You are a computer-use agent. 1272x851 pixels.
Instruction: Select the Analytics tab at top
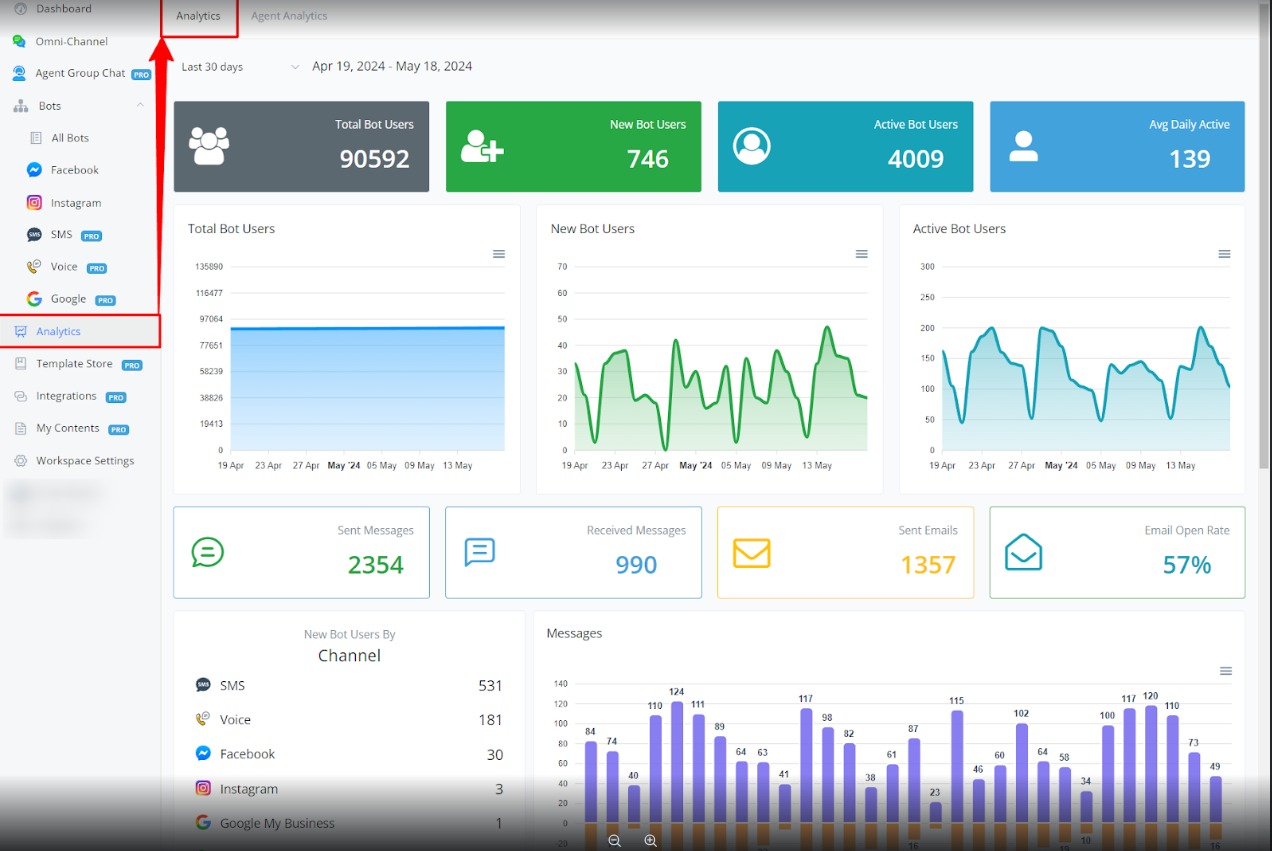click(x=198, y=16)
